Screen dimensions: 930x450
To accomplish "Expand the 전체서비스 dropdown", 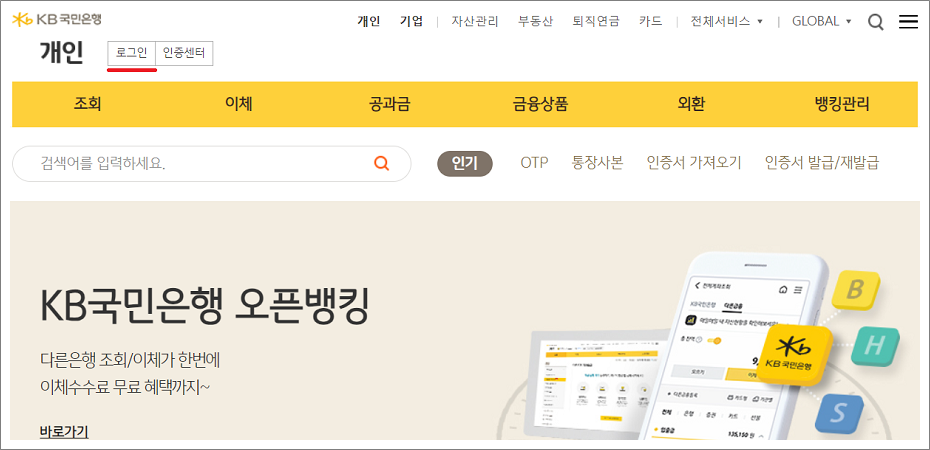I will coord(726,21).
